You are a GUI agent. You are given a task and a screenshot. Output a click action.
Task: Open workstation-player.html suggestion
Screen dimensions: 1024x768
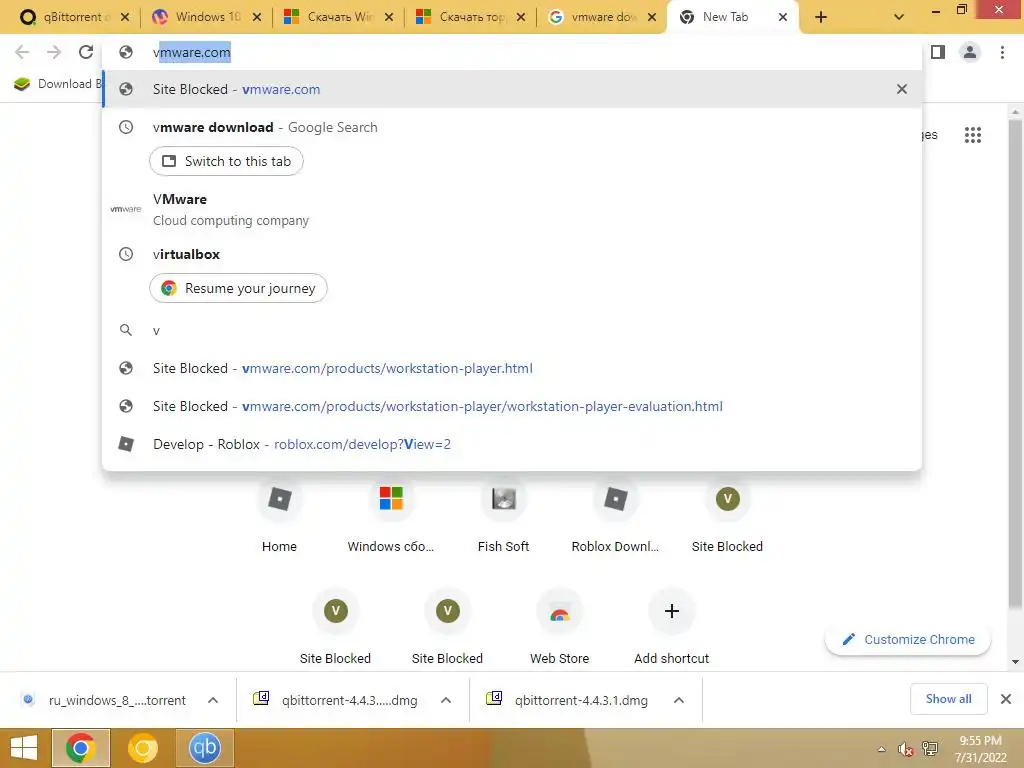[x=512, y=368]
